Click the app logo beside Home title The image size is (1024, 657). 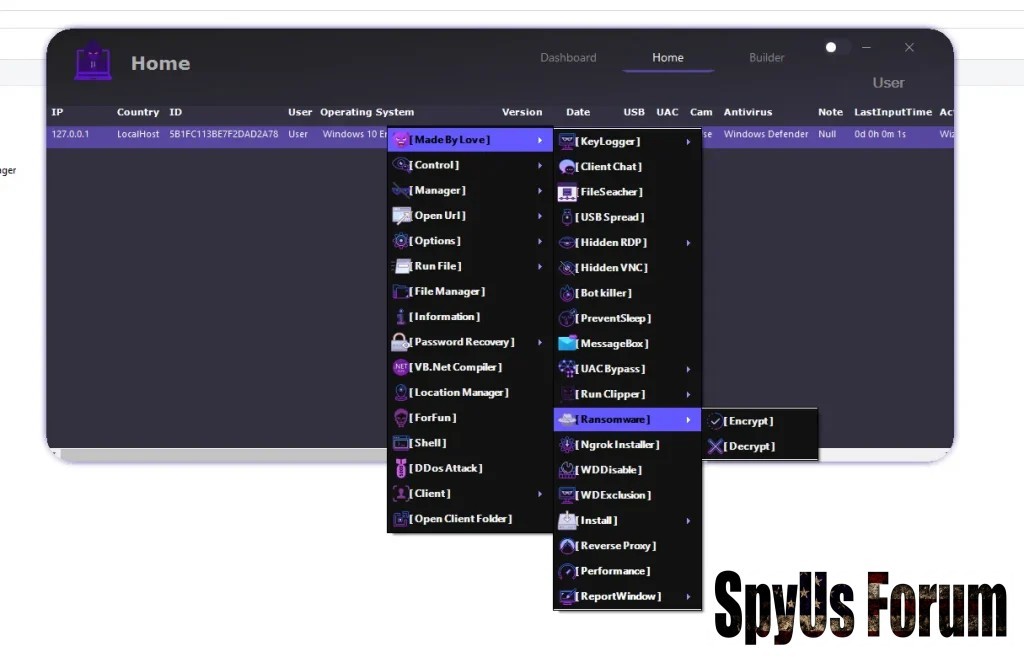point(93,63)
